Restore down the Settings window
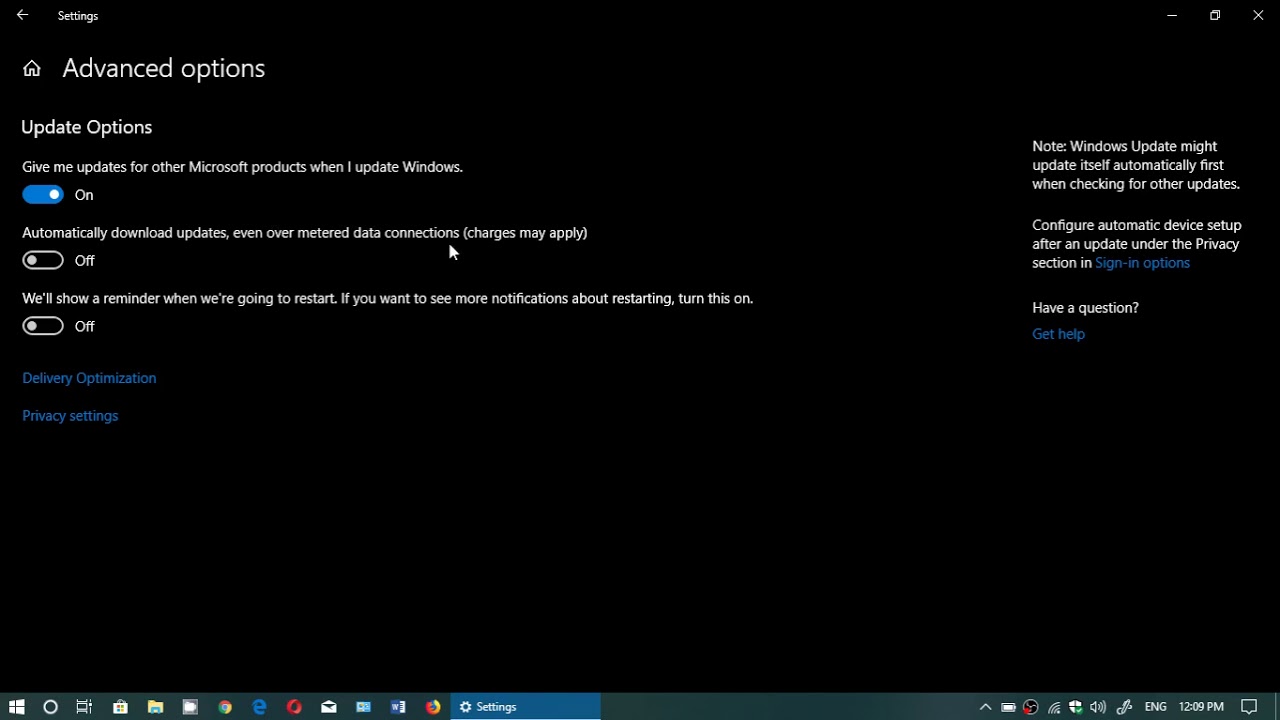 click(1215, 15)
